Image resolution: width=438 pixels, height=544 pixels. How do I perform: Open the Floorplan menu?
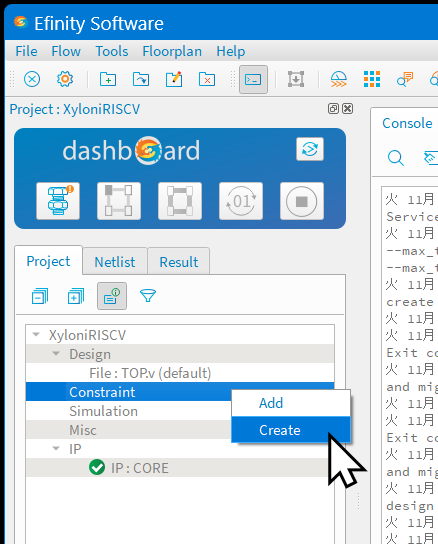[172, 51]
